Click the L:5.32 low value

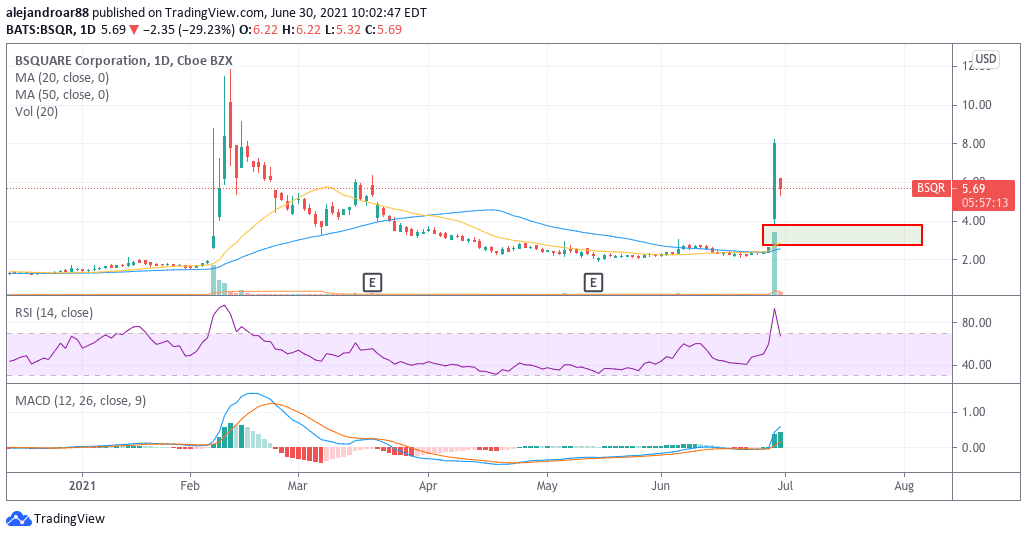pos(344,29)
